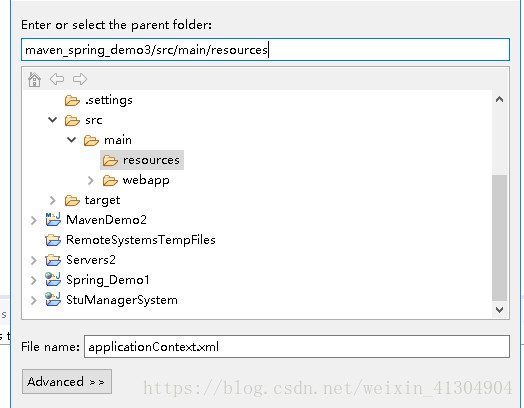This screenshot has height=408, width=524.
Task: Select the 'target' tree label
Action: click(102, 200)
